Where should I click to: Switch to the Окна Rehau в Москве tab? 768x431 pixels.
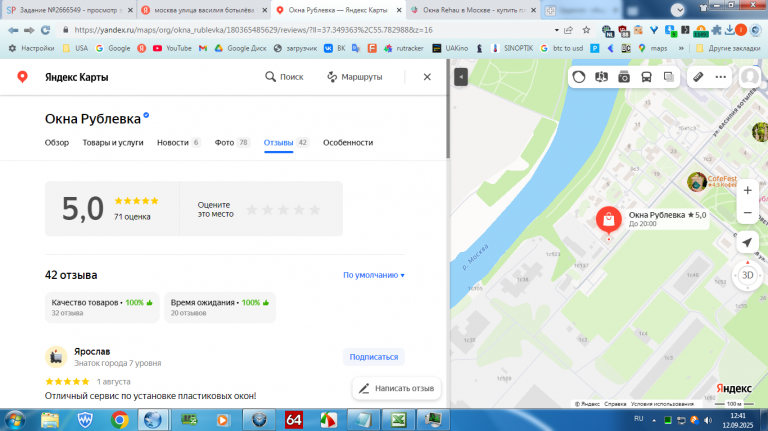473,10
